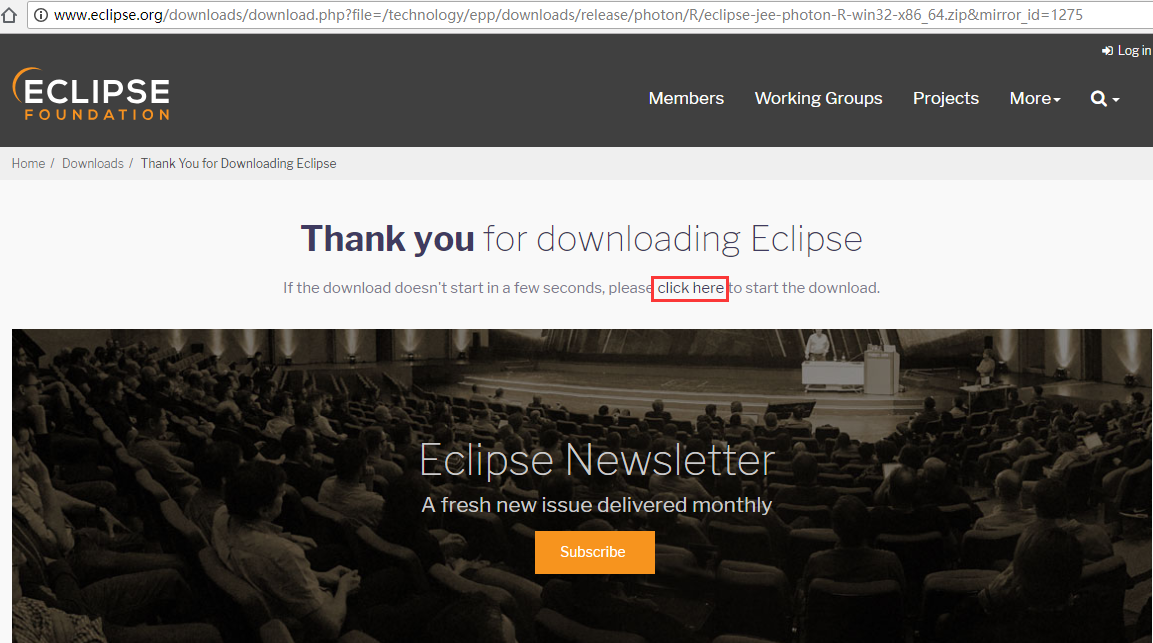Open the Members menu item
The height and width of the screenshot is (643, 1153).
coord(686,99)
